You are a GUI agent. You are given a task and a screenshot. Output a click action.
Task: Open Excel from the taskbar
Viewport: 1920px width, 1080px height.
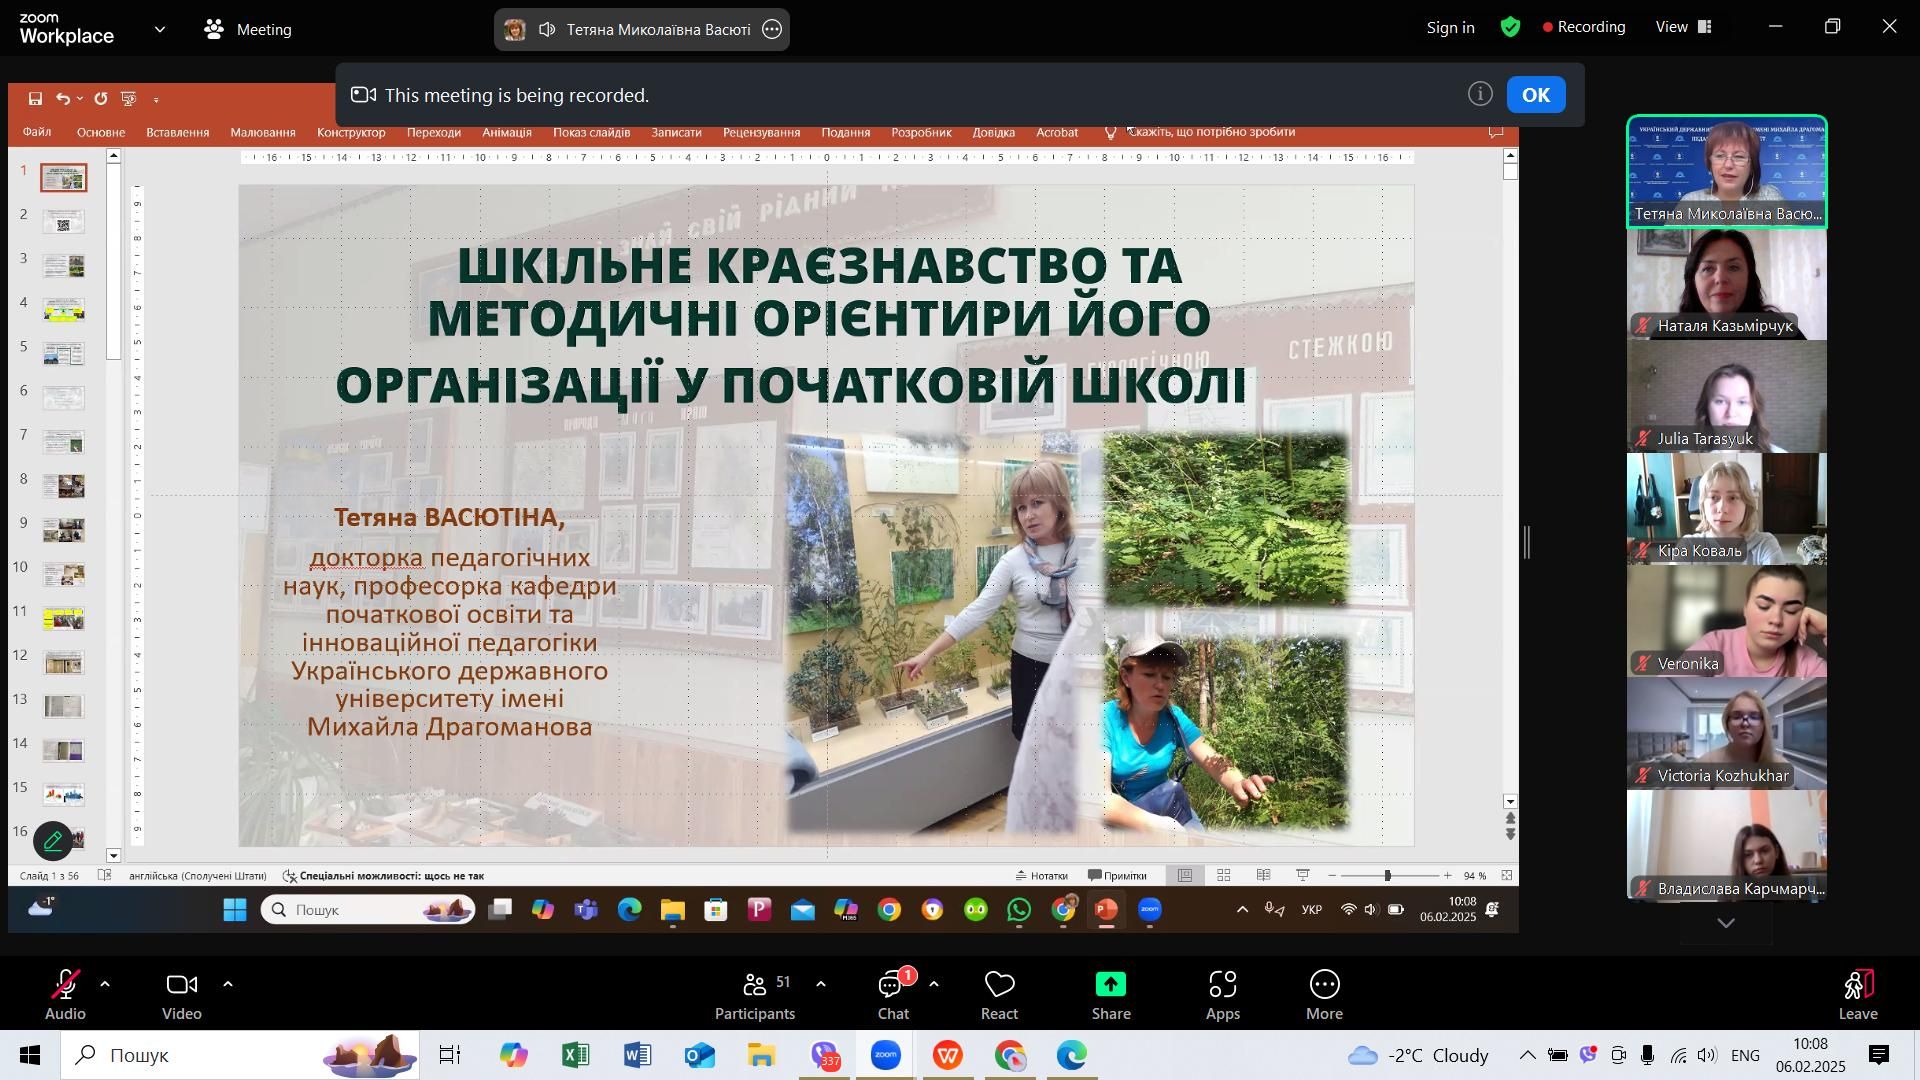coord(576,1056)
